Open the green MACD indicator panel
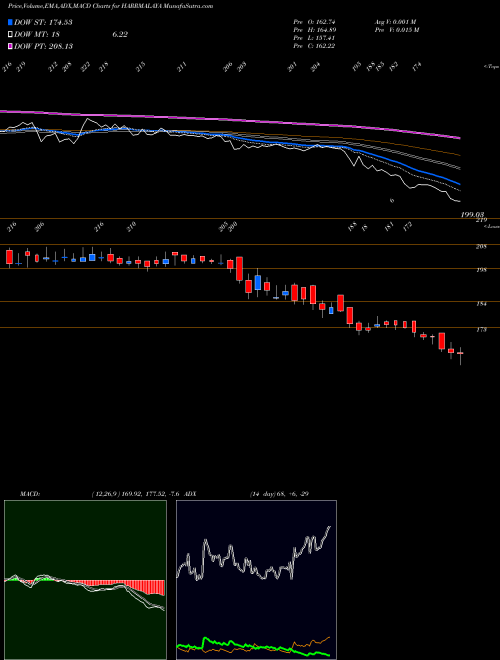Screen dimensions: 500x660 coord(85,580)
